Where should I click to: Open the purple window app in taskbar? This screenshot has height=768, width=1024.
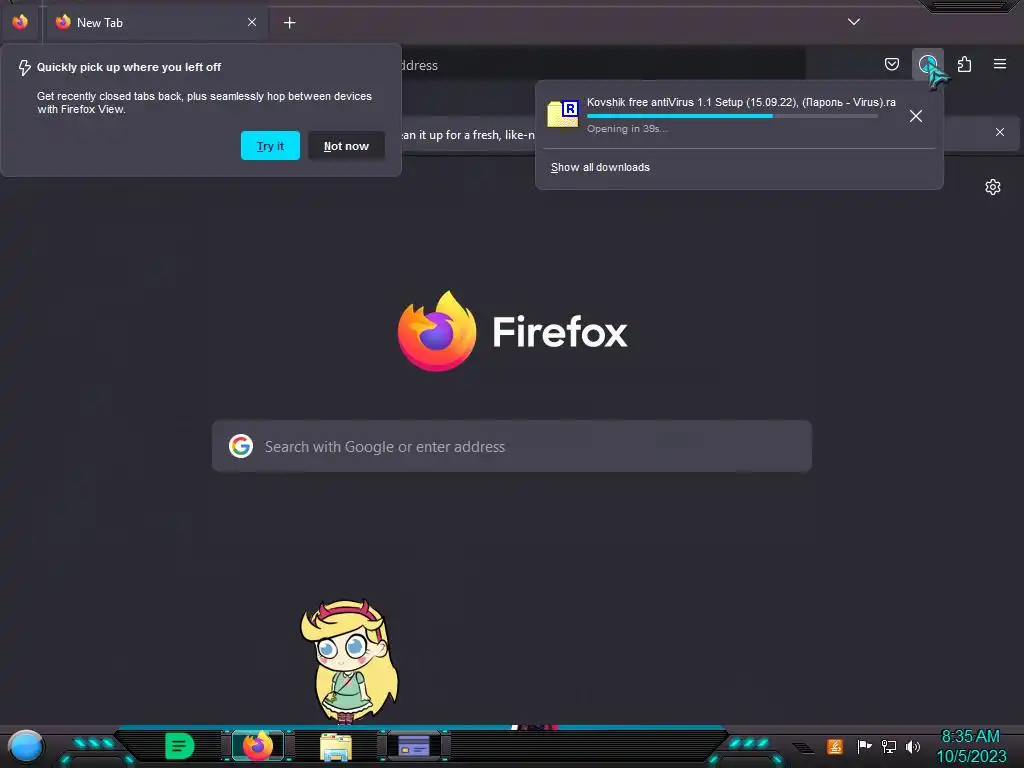point(414,746)
